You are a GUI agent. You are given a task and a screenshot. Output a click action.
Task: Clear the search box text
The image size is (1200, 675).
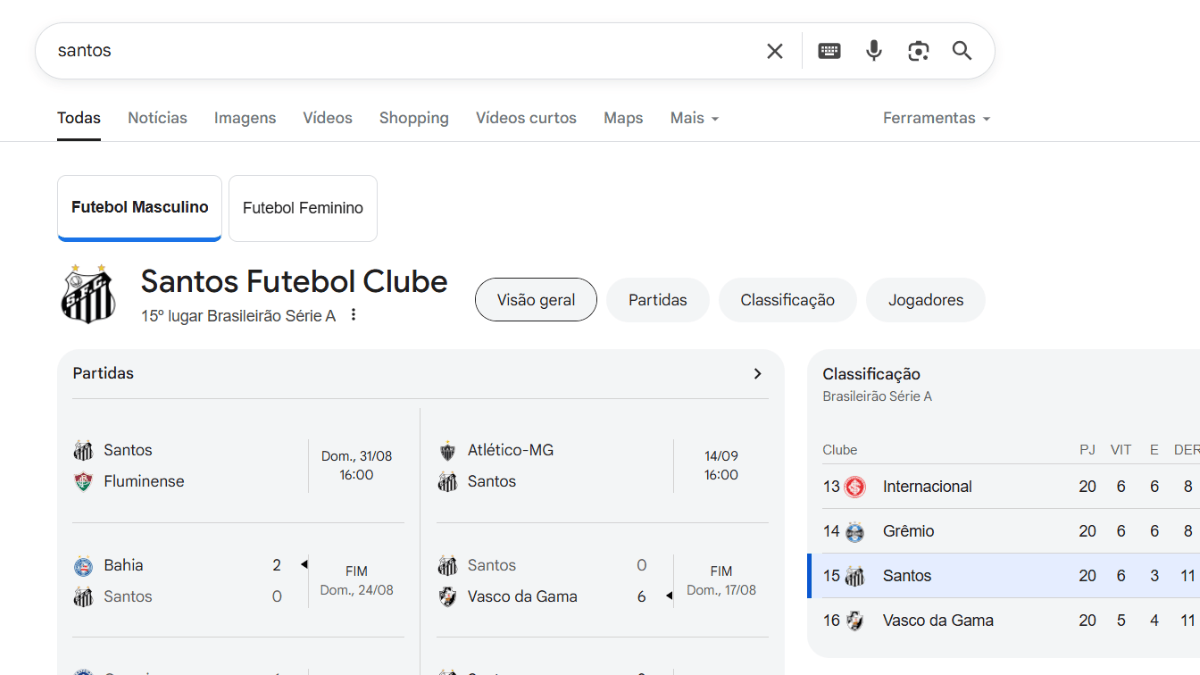[775, 51]
